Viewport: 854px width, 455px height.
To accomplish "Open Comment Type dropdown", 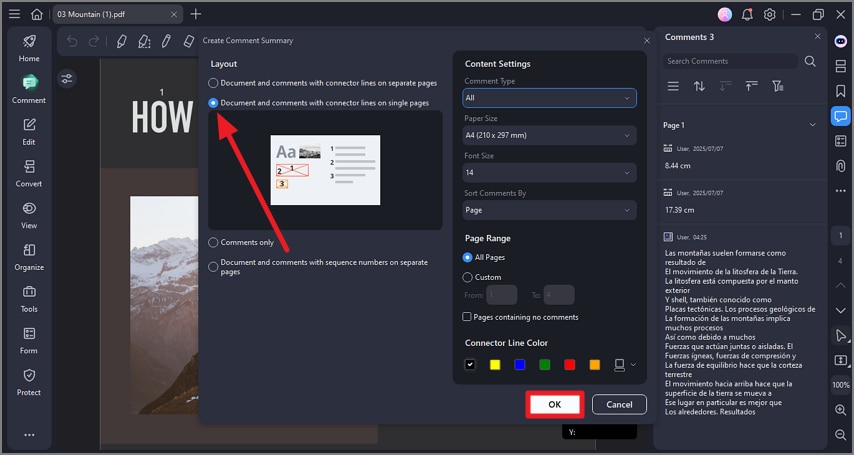I will pos(549,98).
